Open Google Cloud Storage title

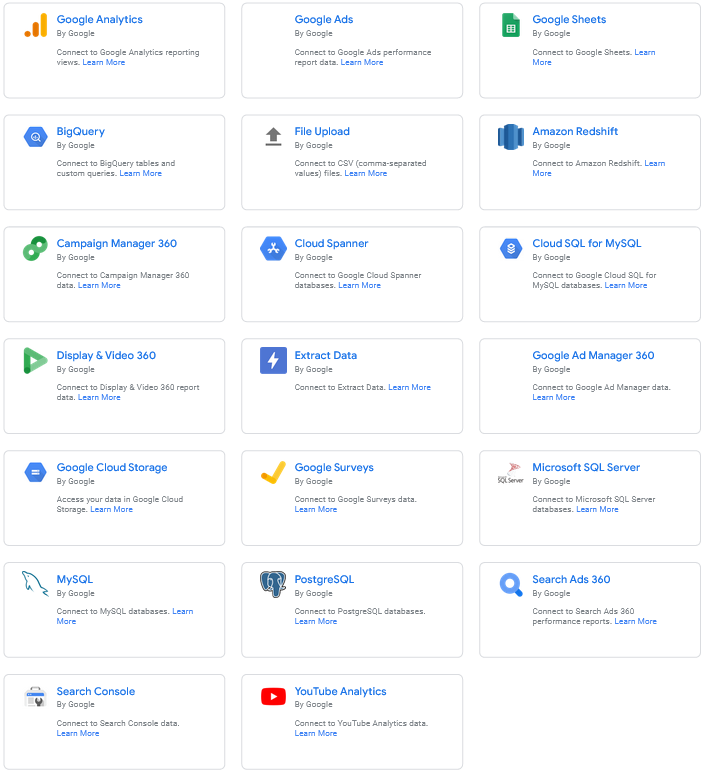tap(112, 468)
